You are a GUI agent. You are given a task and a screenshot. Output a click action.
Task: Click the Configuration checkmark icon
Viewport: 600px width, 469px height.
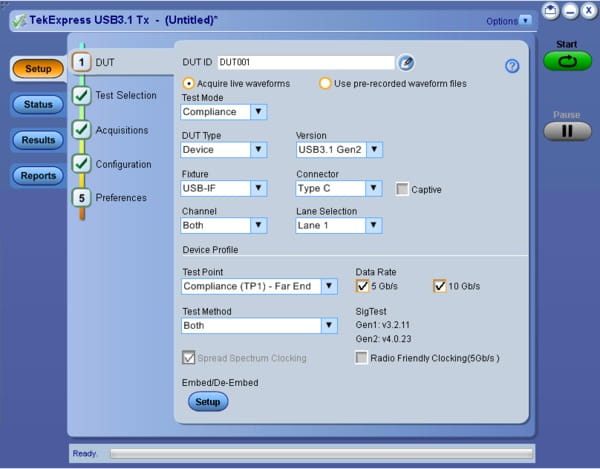(82, 164)
